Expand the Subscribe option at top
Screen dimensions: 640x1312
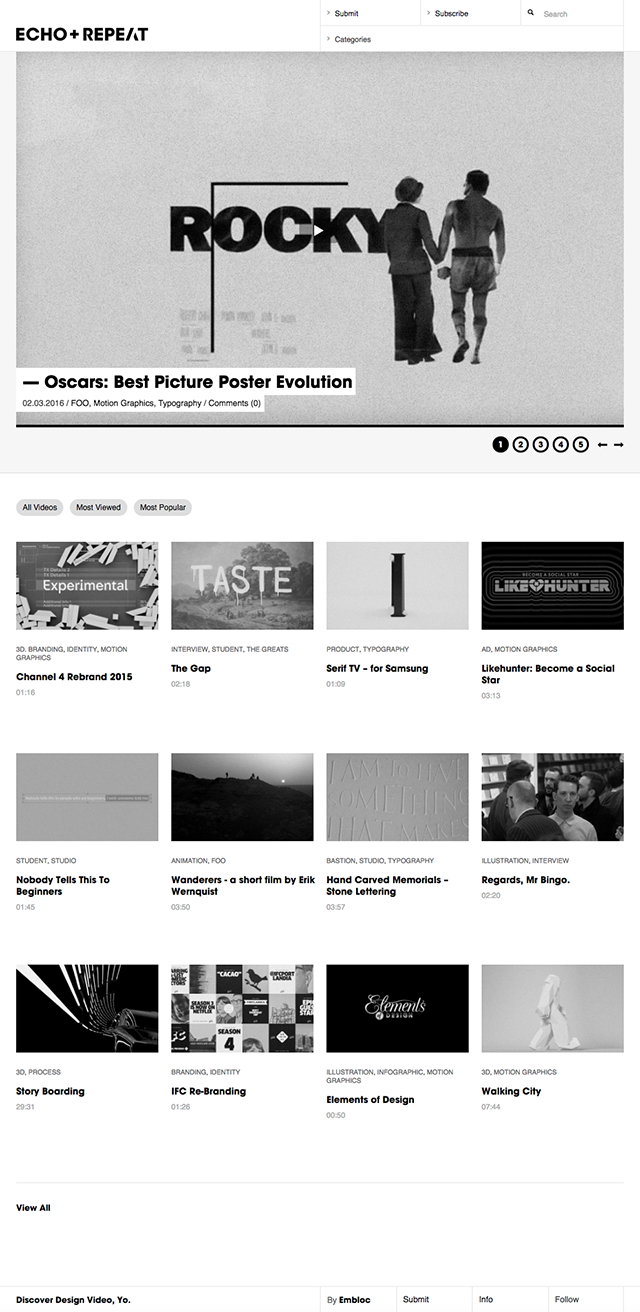(x=451, y=13)
